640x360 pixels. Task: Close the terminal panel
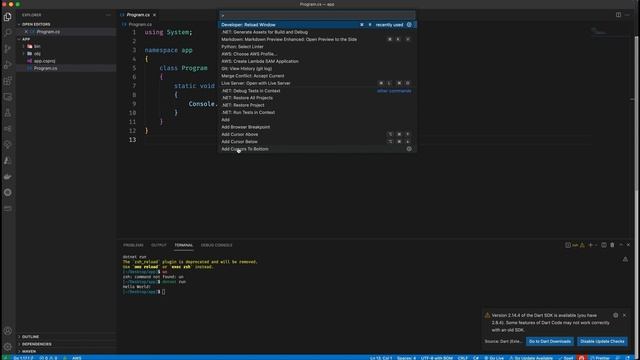click(628, 245)
